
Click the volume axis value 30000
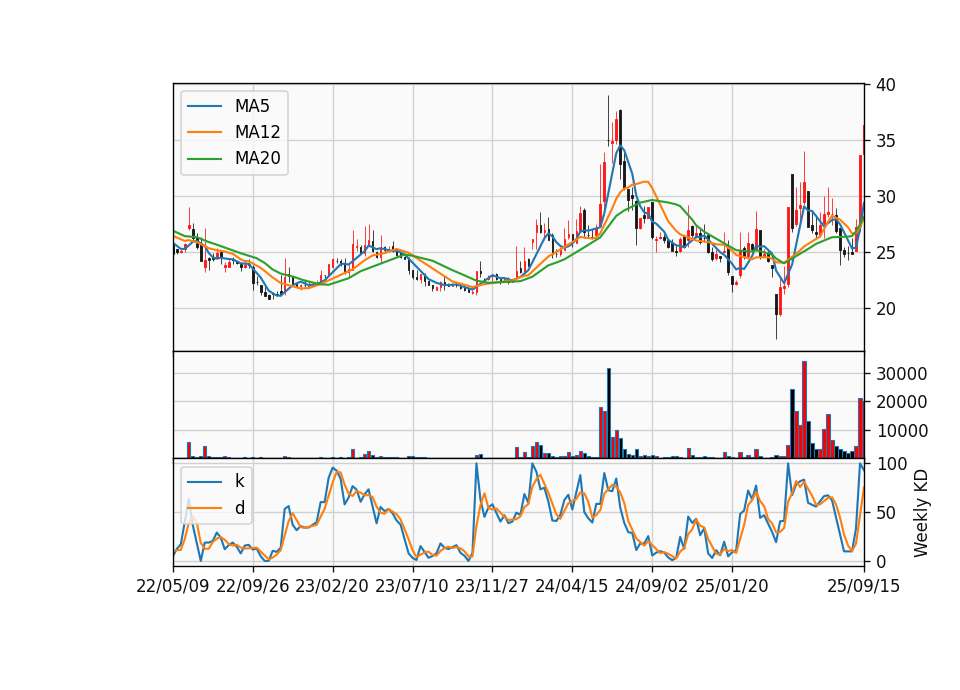(901, 373)
